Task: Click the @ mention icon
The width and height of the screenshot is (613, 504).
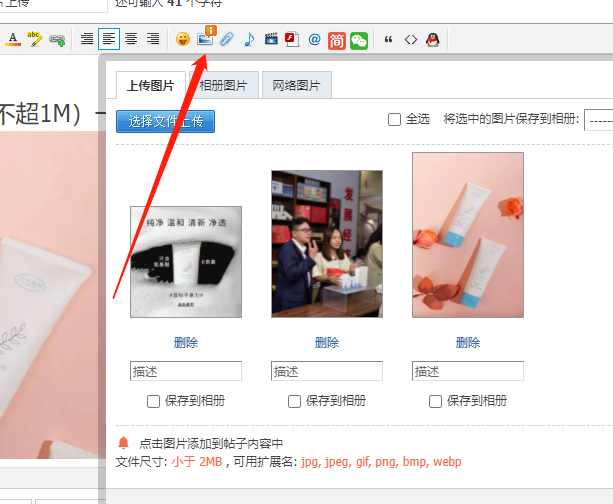Action: (x=314, y=39)
